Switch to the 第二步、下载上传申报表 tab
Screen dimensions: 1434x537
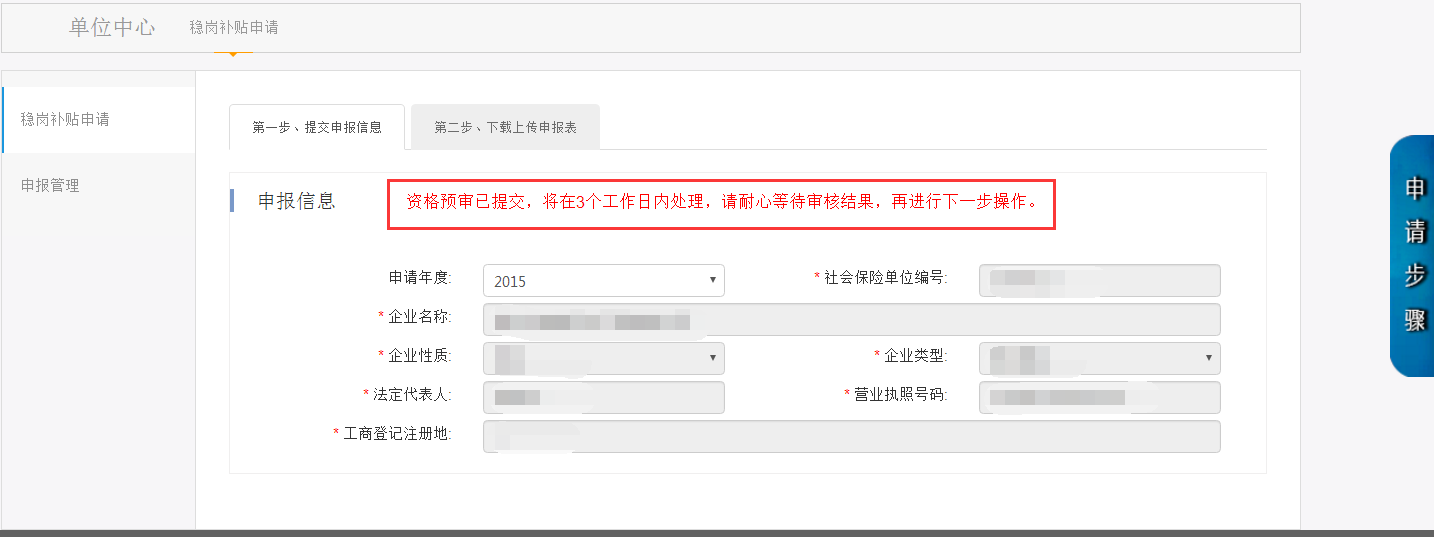coord(505,127)
